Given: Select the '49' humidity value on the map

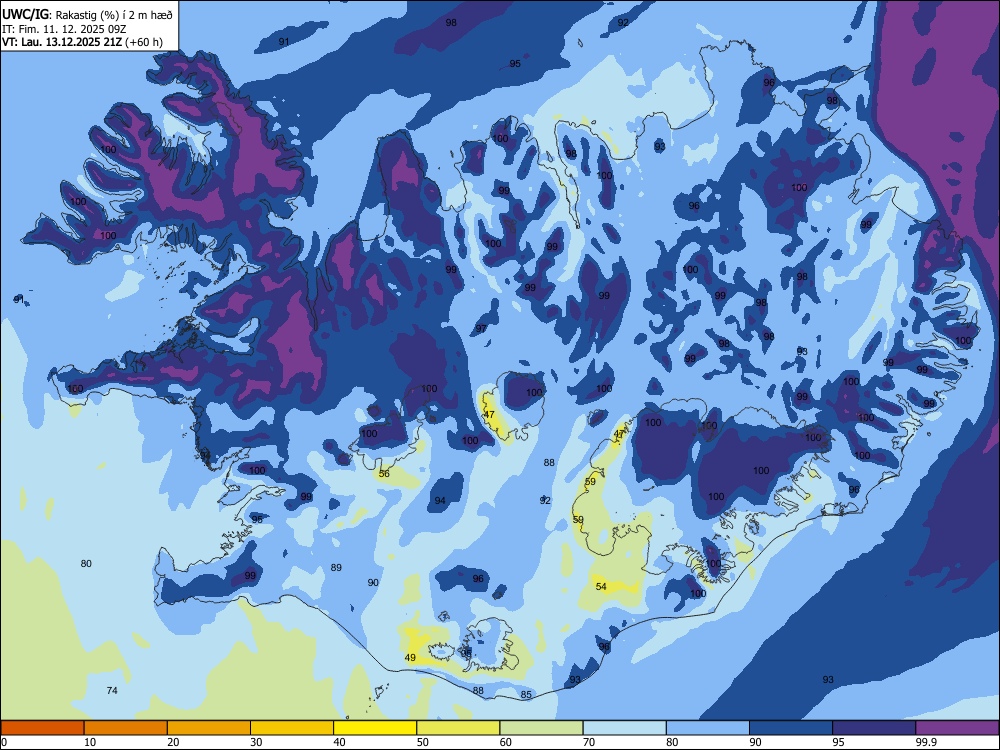Looking at the screenshot, I should (x=410, y=658).
